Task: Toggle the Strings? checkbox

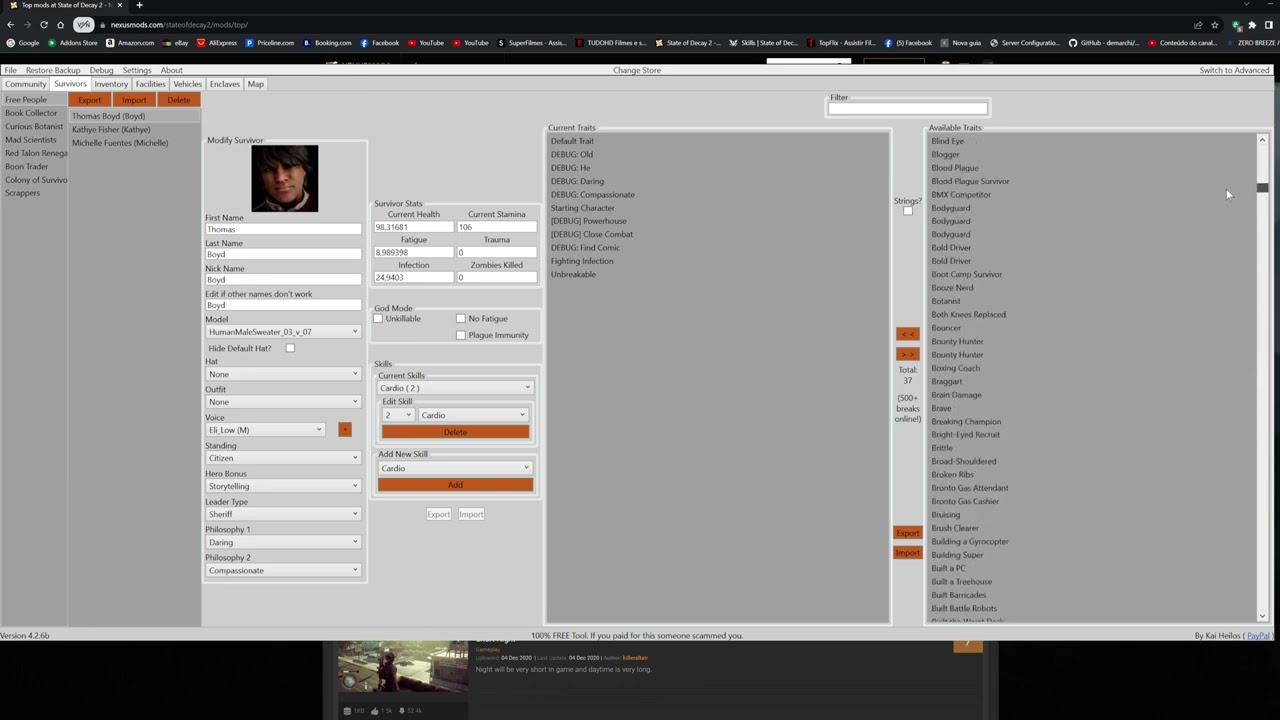Action: 908,211
